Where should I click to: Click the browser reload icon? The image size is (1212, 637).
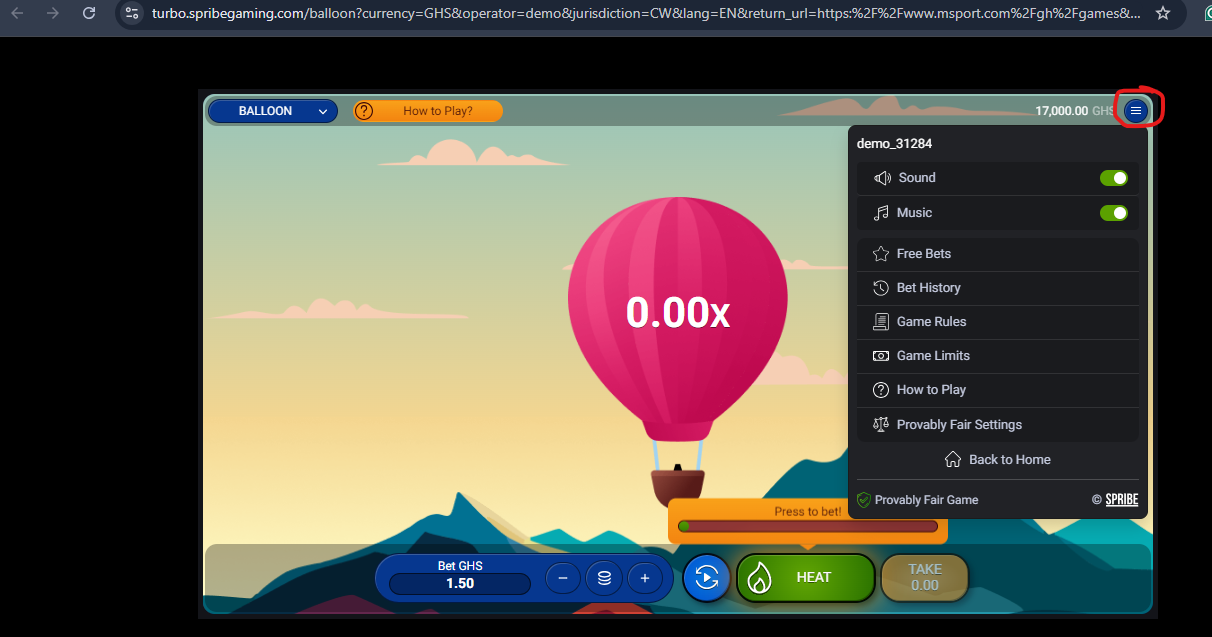(89, 13)
